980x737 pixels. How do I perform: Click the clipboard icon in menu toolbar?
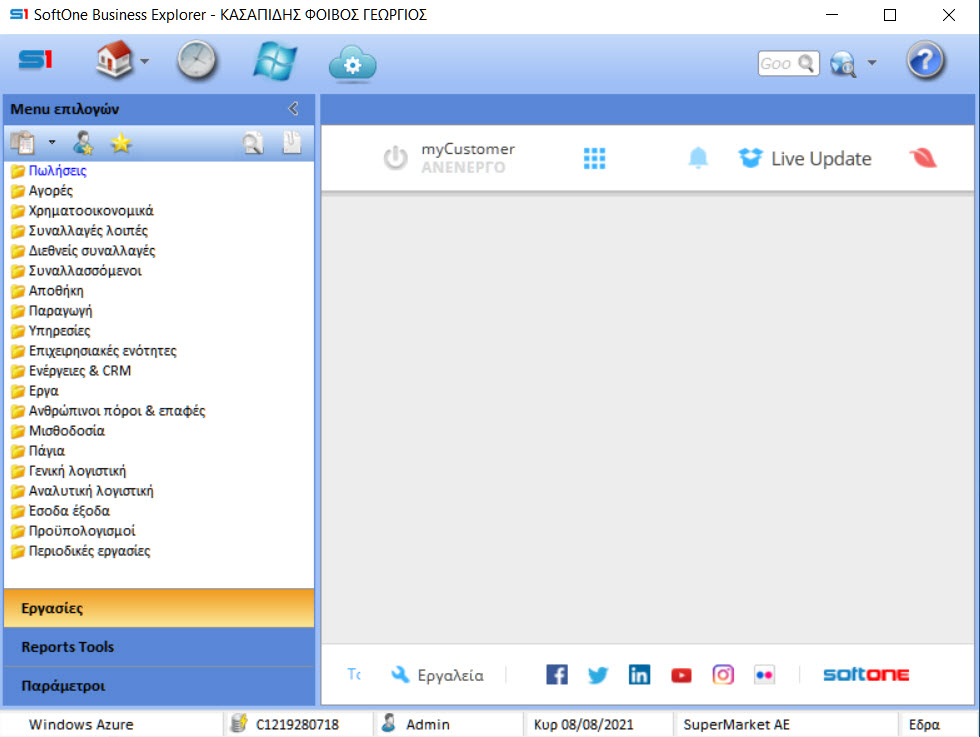coord(23,143)
